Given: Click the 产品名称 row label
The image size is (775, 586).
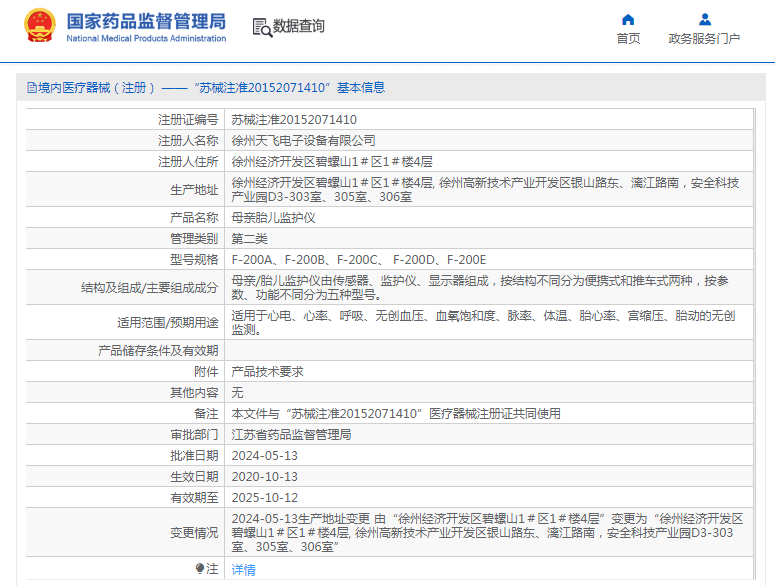Looking at the screenshot, I should tap(194, 218).
